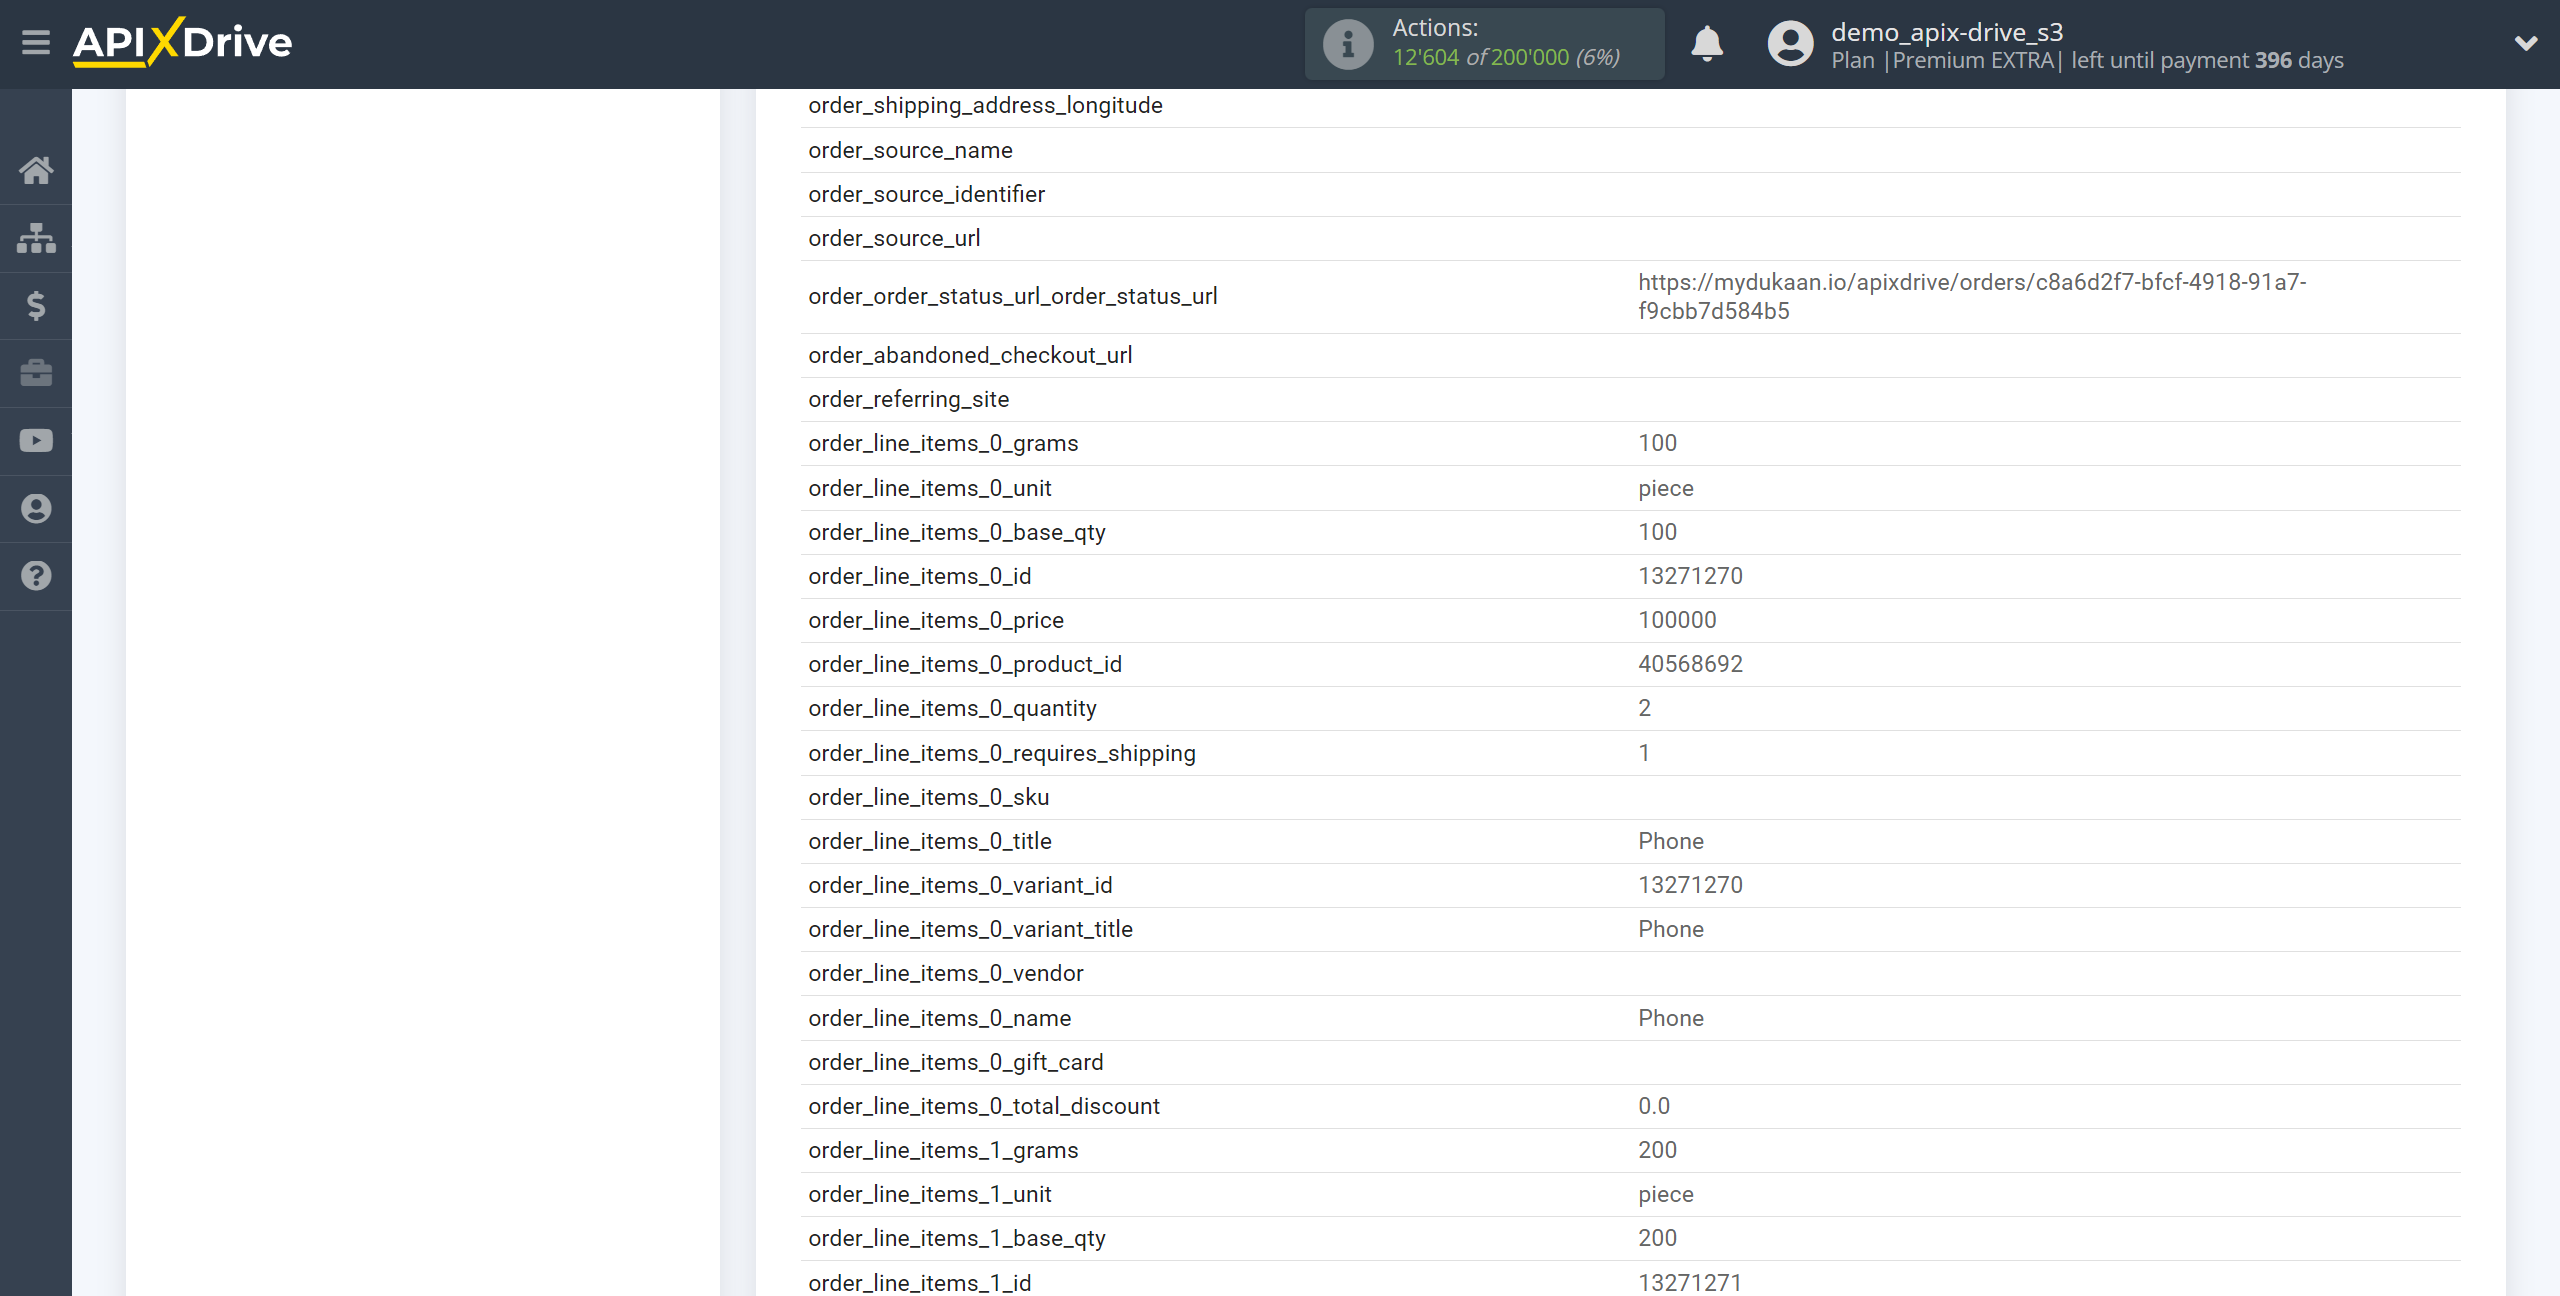Click Phone value of items_0_name
This screenshot has width=2560, height=1296.
point(1670,1018)
